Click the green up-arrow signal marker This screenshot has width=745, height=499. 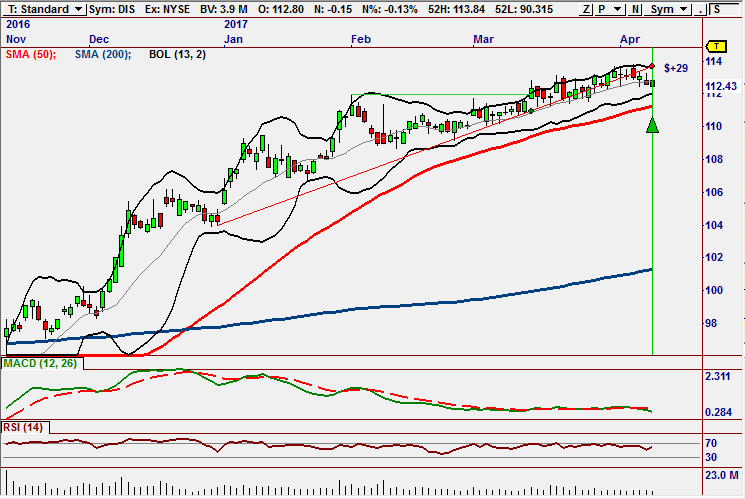click(x=652, y=125)
